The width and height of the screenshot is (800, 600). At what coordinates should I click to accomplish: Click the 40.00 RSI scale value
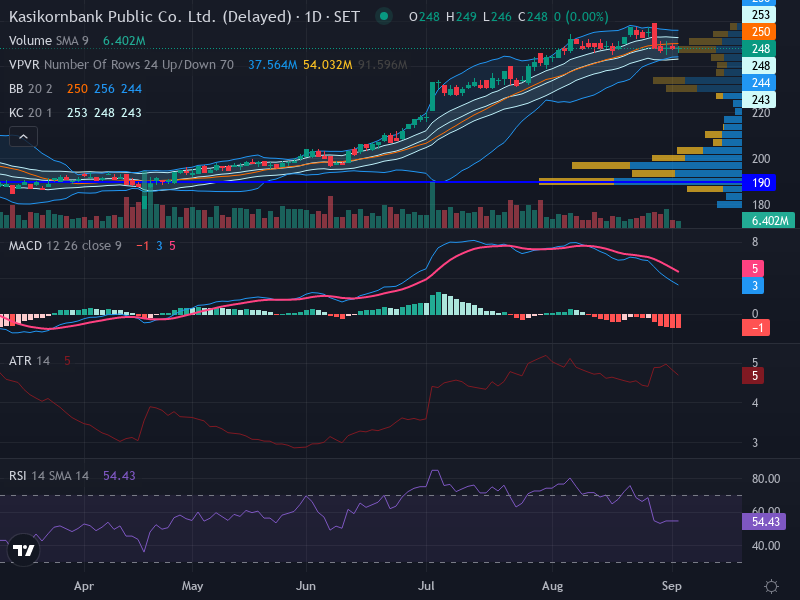coord(766,546)
